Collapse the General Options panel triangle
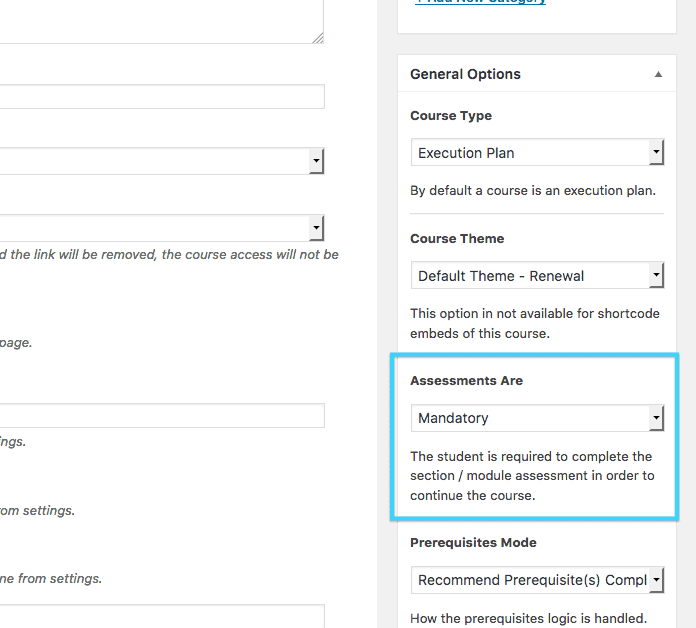Image resolution: width=696 pixels, height=628 pixels. click(658, 75)
